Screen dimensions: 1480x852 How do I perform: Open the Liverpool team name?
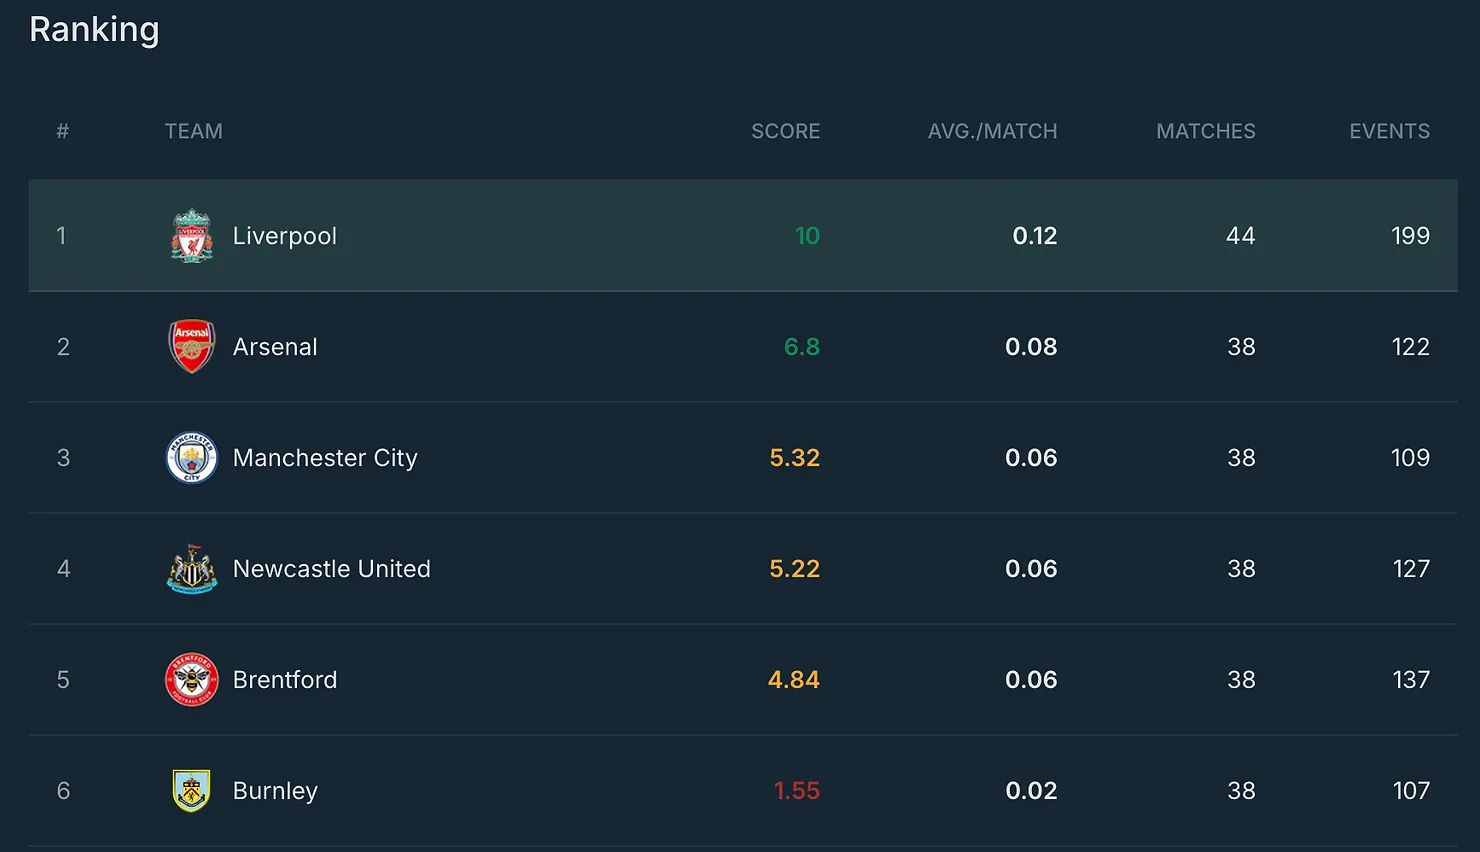tap(285, 236)
